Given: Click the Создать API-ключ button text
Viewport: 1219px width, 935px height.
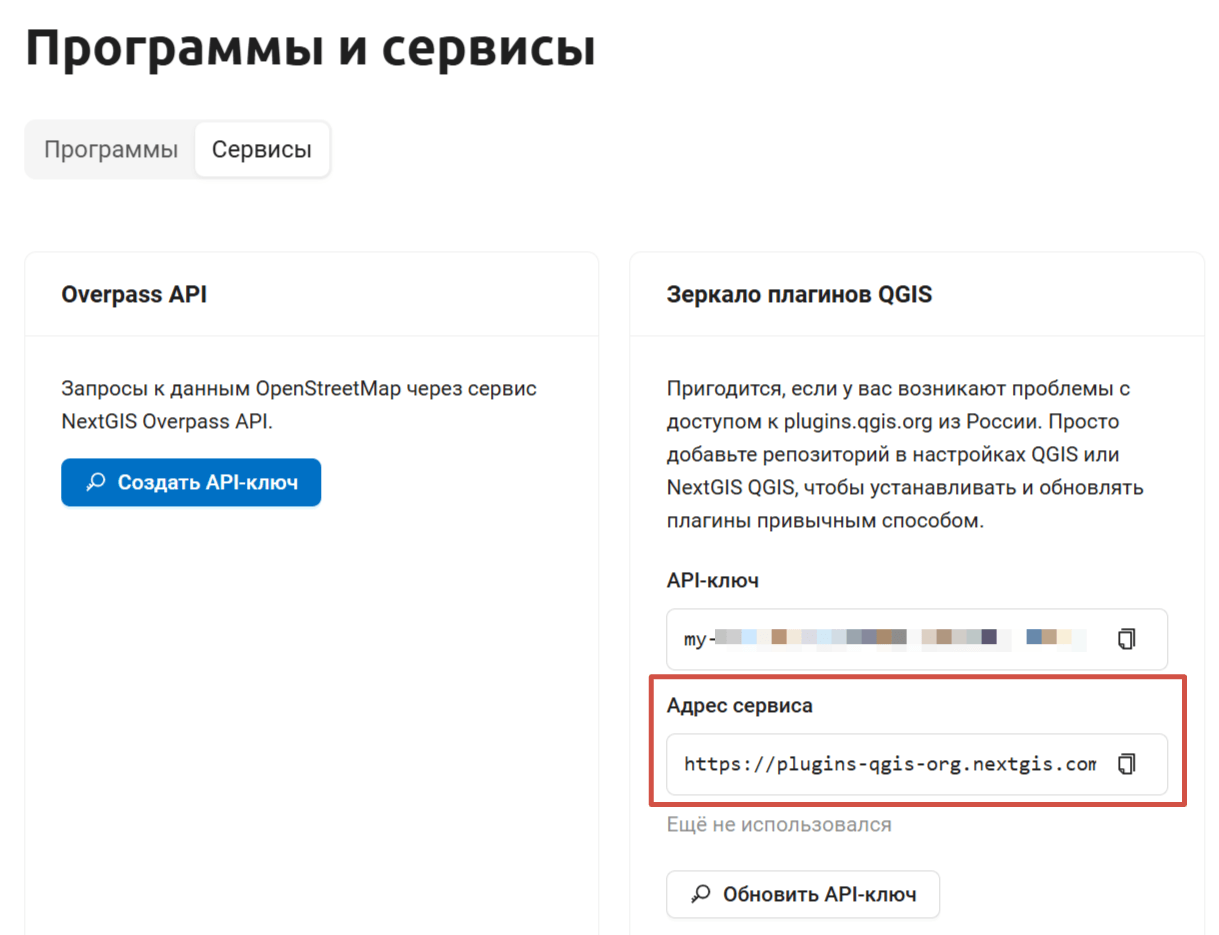Looking at the screenshot, I should pos(208,483).
